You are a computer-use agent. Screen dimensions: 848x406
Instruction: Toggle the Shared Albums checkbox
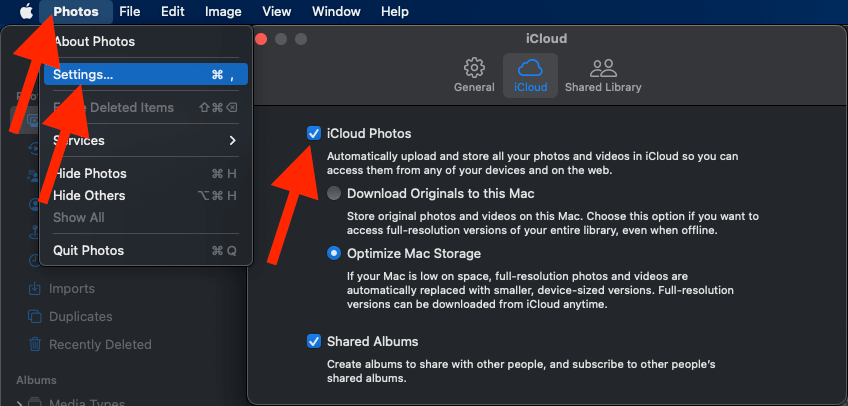pos(314,341)
